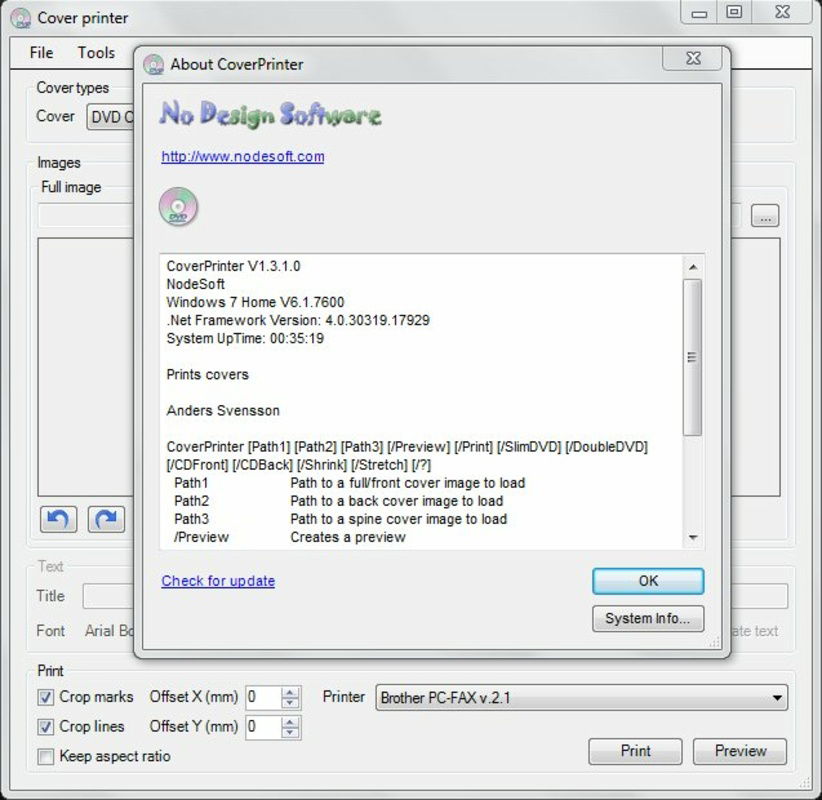Open the http://www.nodesoft.com link
This screenshot has width=822, height=800.
pos(243,156)
